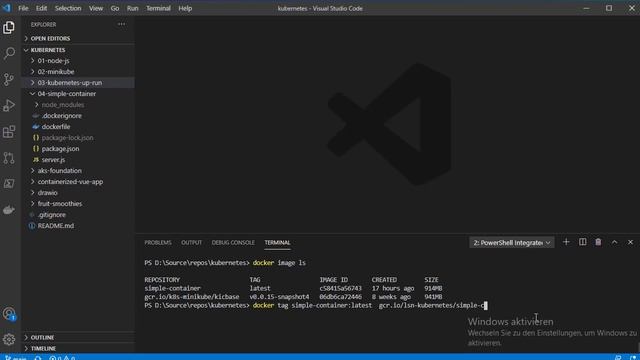The width and height of the screenshot is (640, 360).
Task: Expand the fruit-smoothies folder
Action: click(x=78, y=204)
